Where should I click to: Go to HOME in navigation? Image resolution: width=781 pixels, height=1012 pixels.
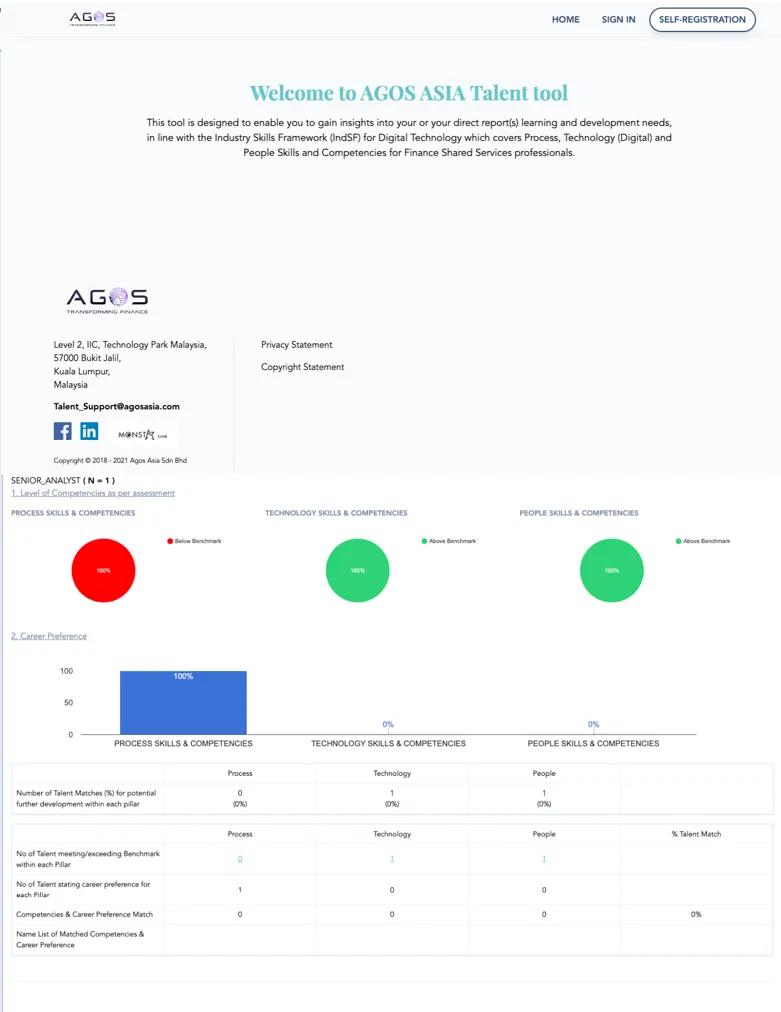pos(565,19)
